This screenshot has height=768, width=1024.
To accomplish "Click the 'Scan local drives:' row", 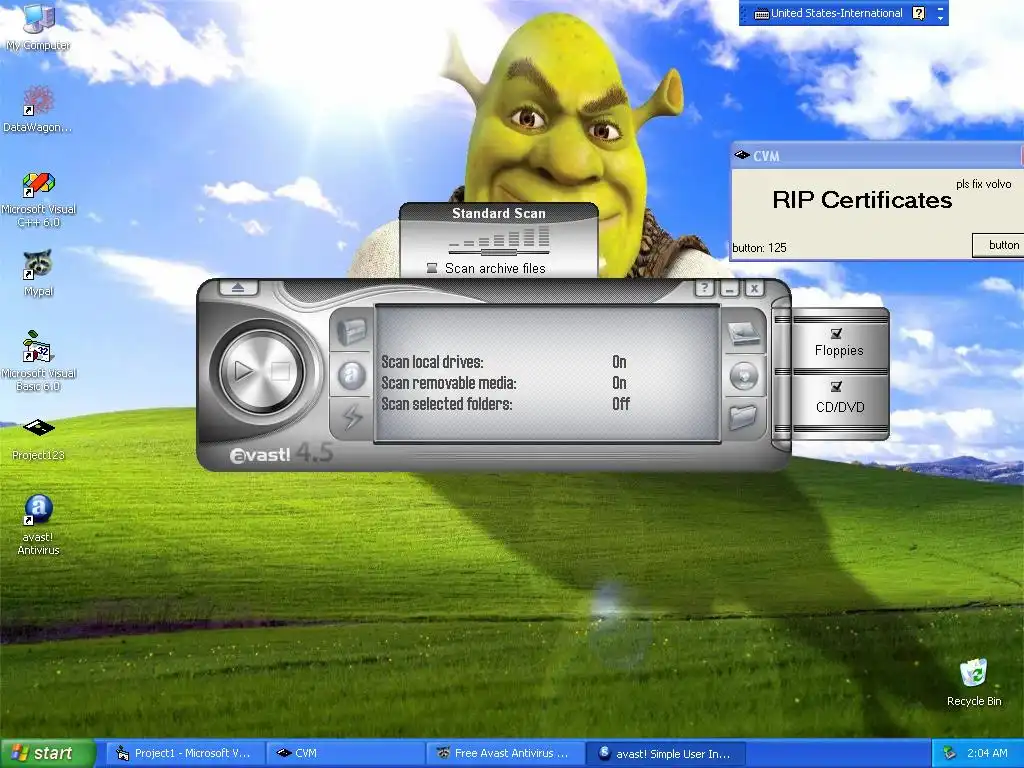I will coord(504,362).
